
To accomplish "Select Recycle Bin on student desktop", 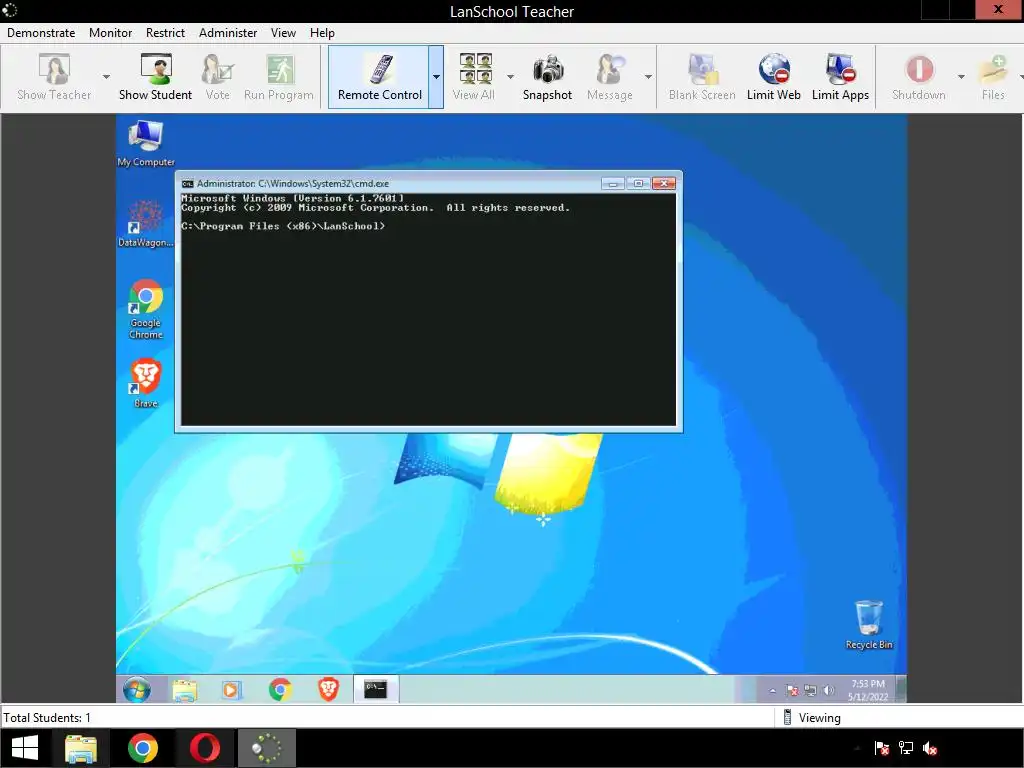I will tap(869, 625).
